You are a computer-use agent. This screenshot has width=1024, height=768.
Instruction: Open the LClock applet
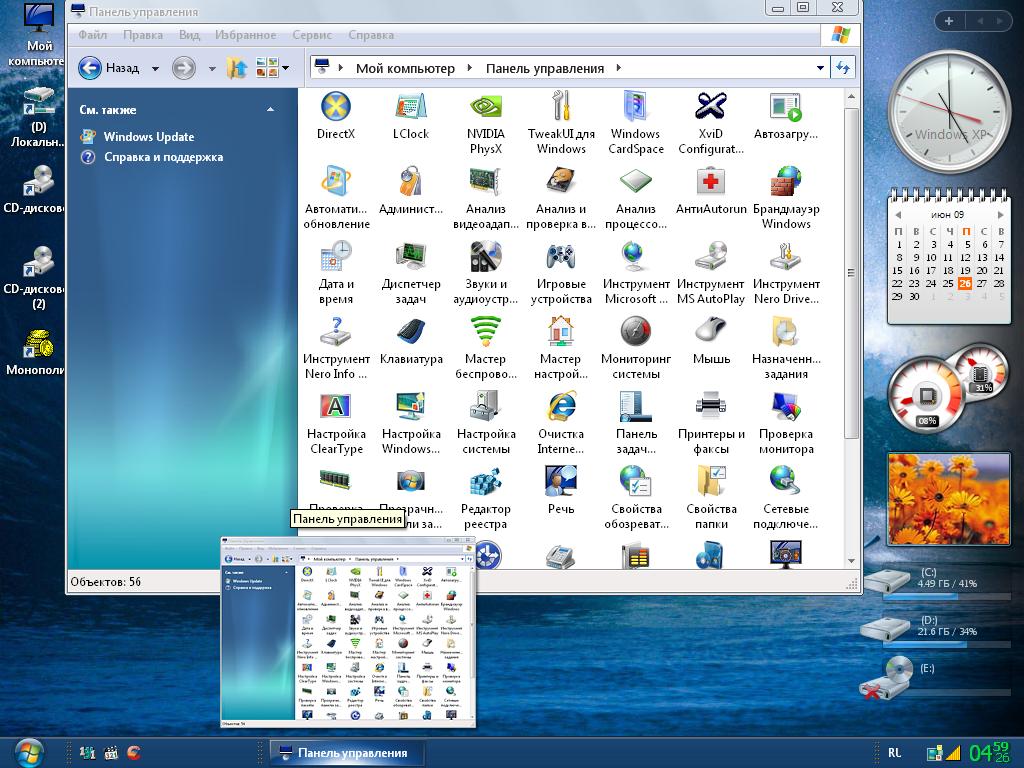pos(411,116)
